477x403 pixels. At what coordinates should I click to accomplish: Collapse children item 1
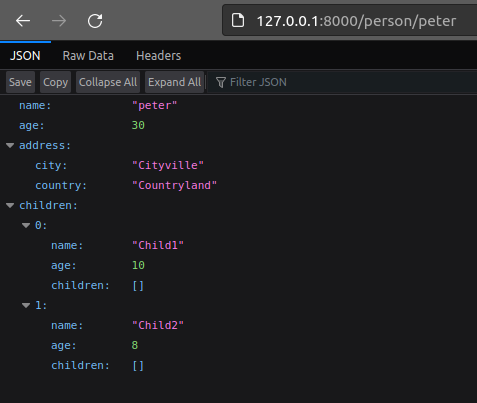click(x=26, y=305)
